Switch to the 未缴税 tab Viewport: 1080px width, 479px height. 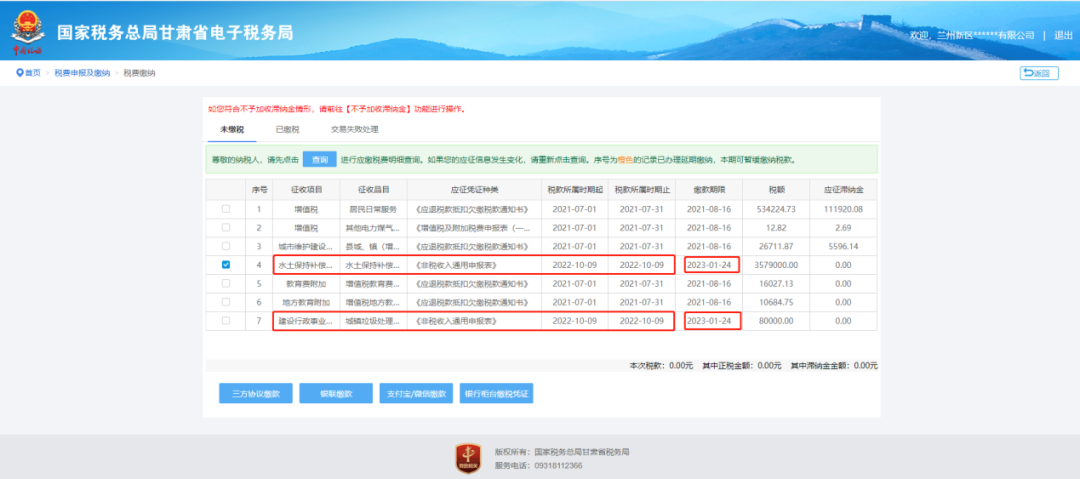click(x=232, y=129)
